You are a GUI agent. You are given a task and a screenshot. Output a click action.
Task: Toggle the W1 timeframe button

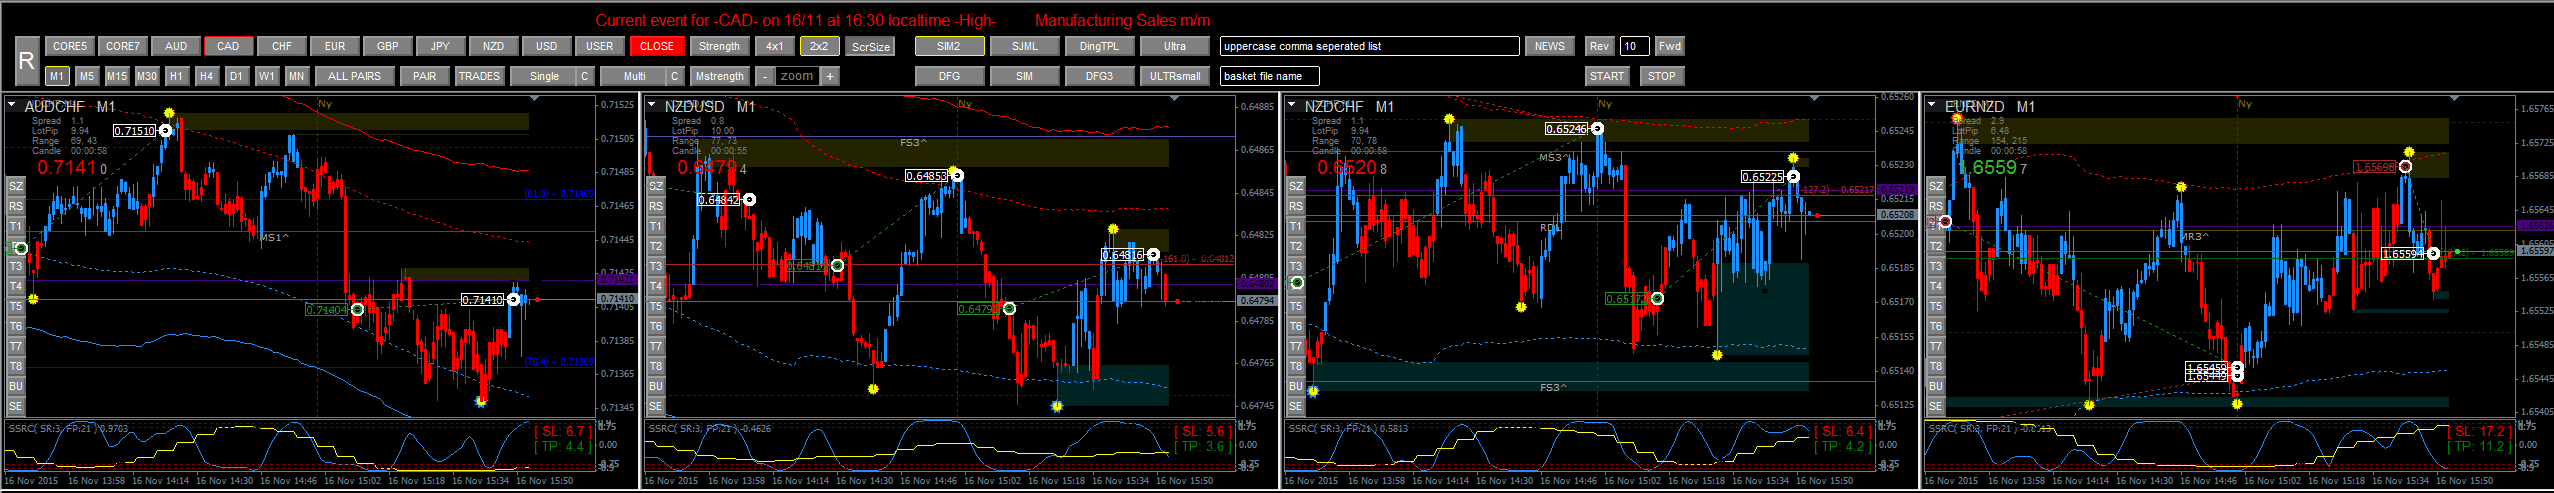click(266, 76)
